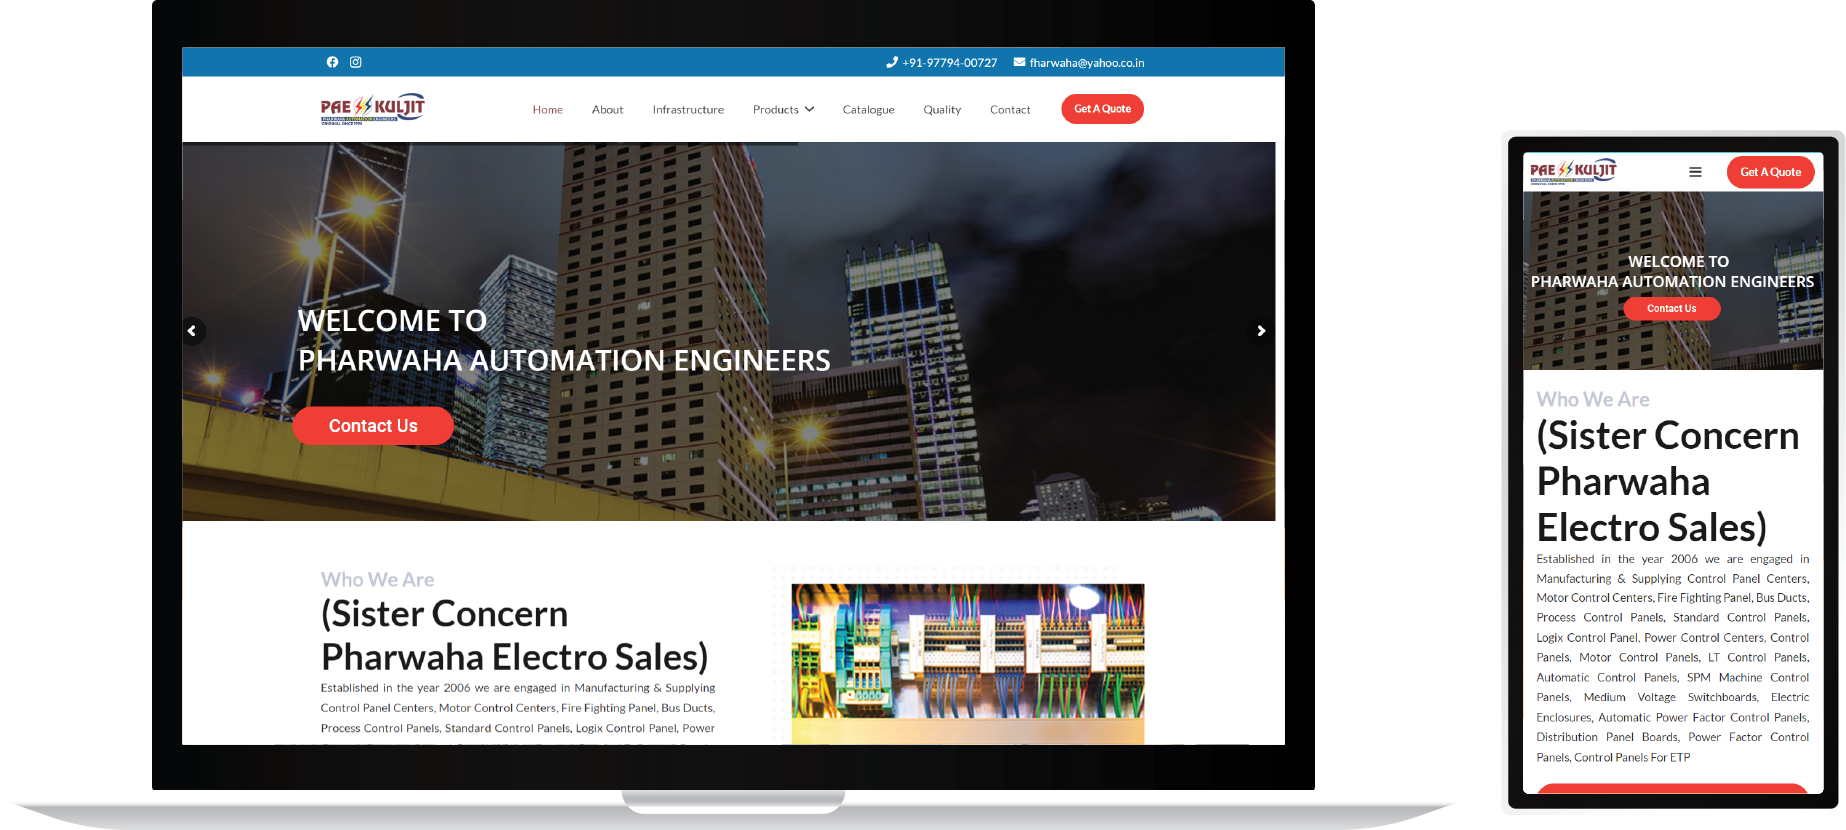Image resolution: width=1846 pixels, height=830 pixels.
Task: Click the mobile hero heading 'WELCOME TO'
Action: [1678, 262]
